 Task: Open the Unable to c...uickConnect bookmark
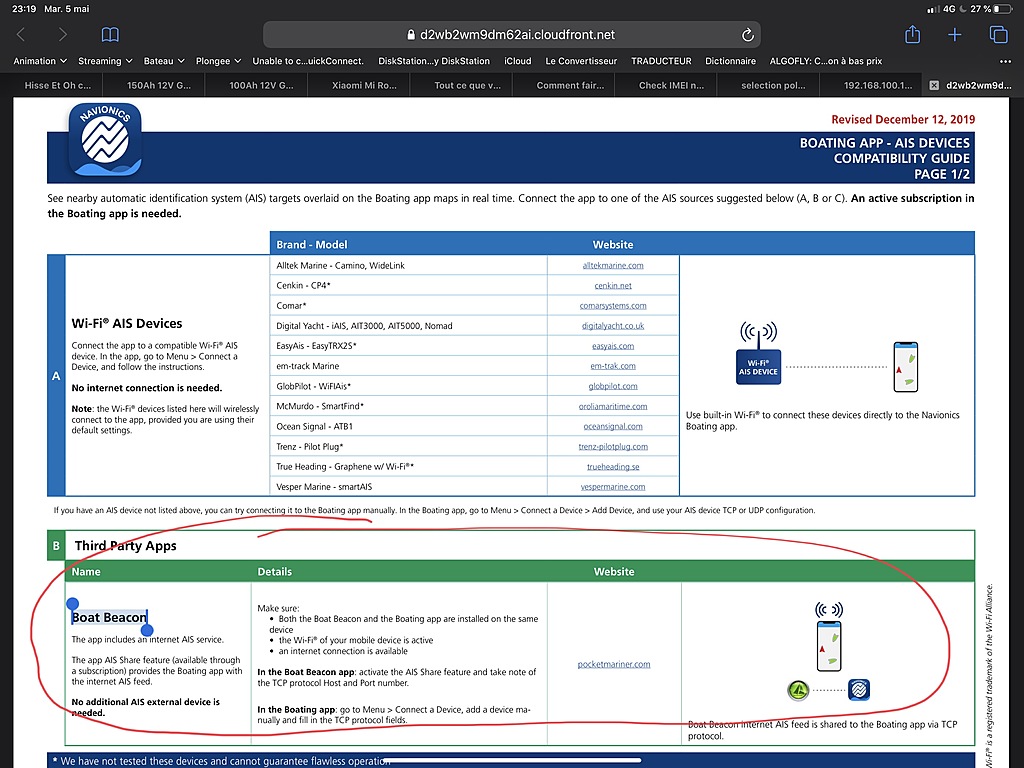click(308, 61)
